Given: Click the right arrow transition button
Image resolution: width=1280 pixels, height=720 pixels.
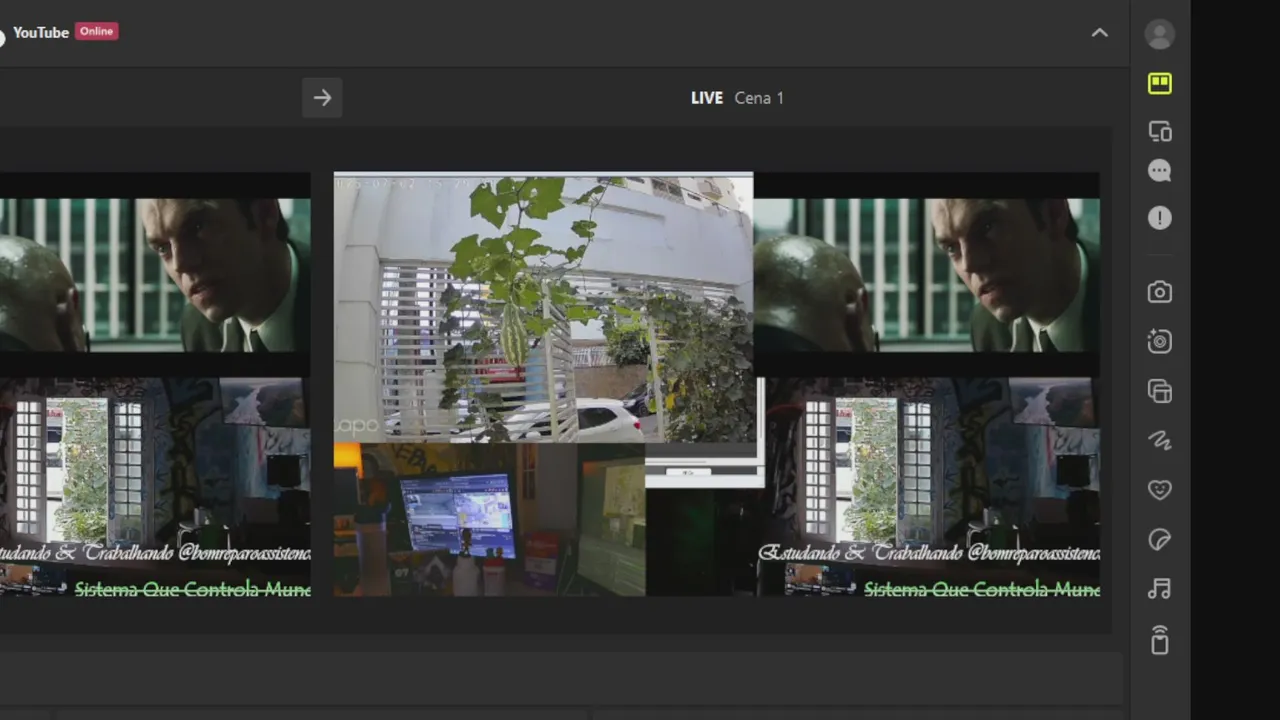Looking at the screenshot, I should [x=322, y=98].
